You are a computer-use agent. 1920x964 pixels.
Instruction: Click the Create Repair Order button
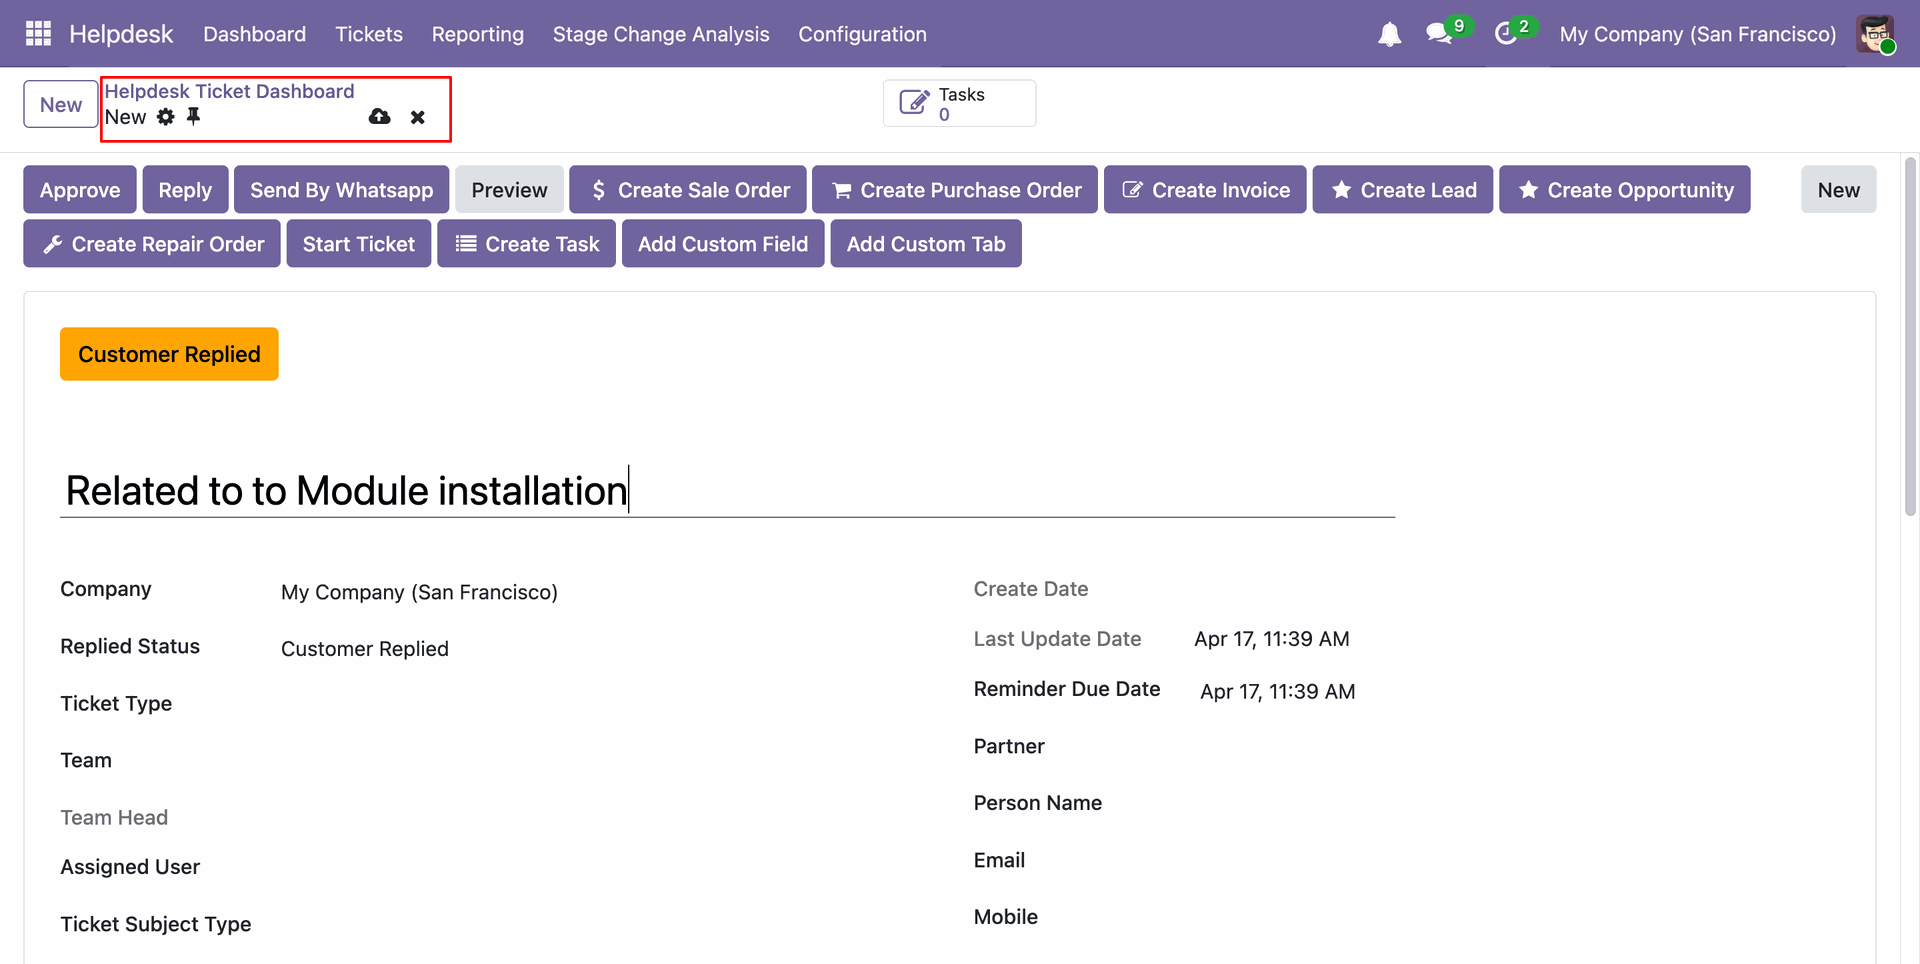152,243
